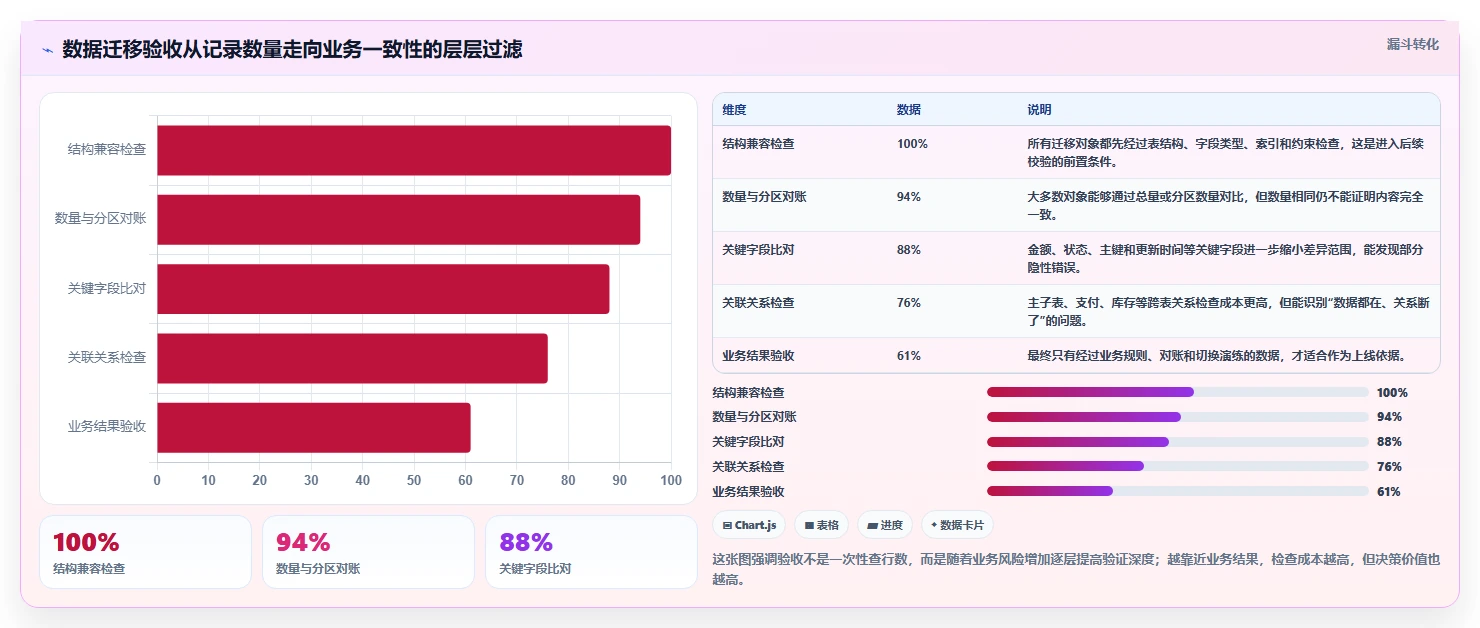Click the 数量与分区对账 progress bar
1480x628 pixels.
pos(1178,417)
